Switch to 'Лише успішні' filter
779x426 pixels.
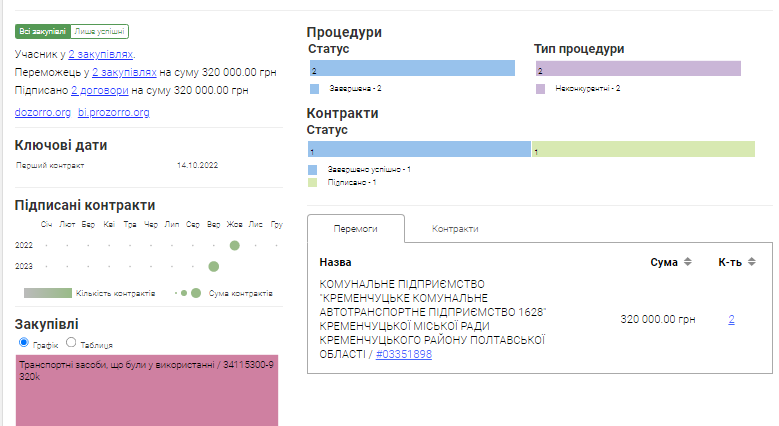point(100,32)
